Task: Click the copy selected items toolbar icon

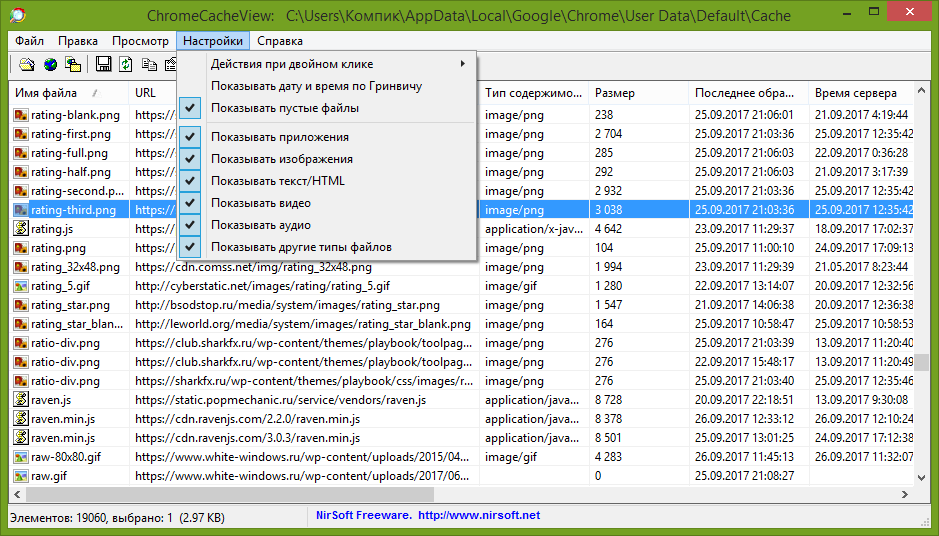Action: [149, 65]
